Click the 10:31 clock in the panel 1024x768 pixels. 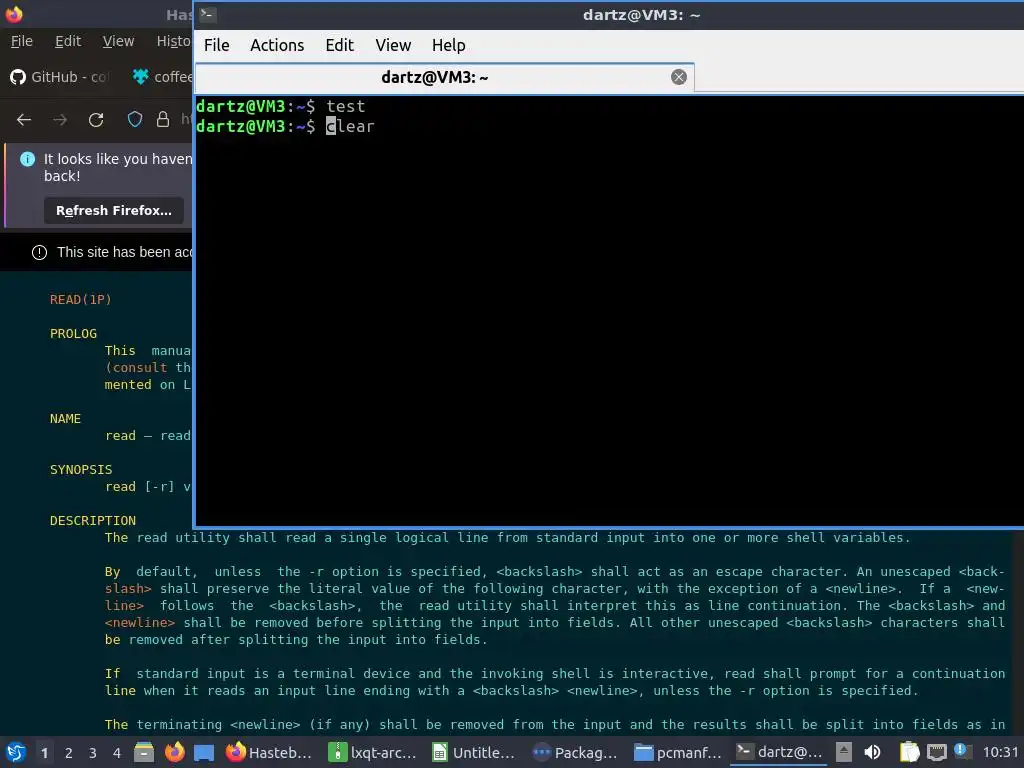point(1000,752)
